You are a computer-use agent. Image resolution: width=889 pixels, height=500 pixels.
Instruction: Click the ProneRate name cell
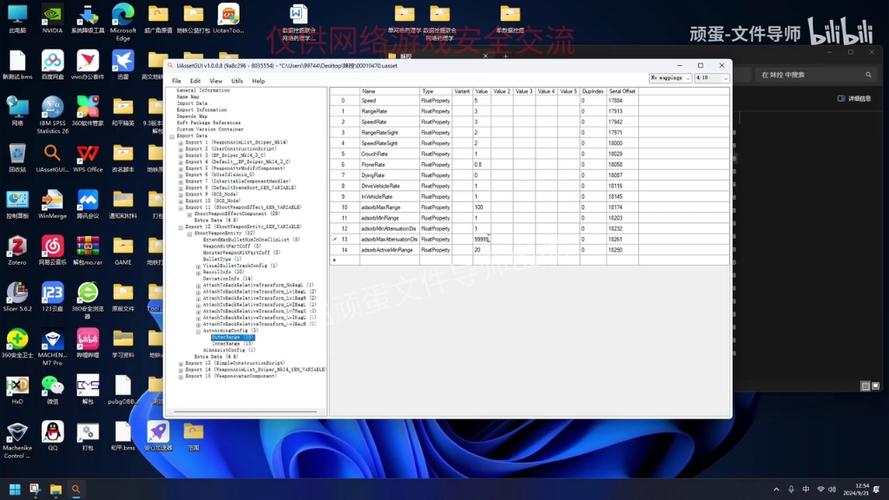pos(389,164)
